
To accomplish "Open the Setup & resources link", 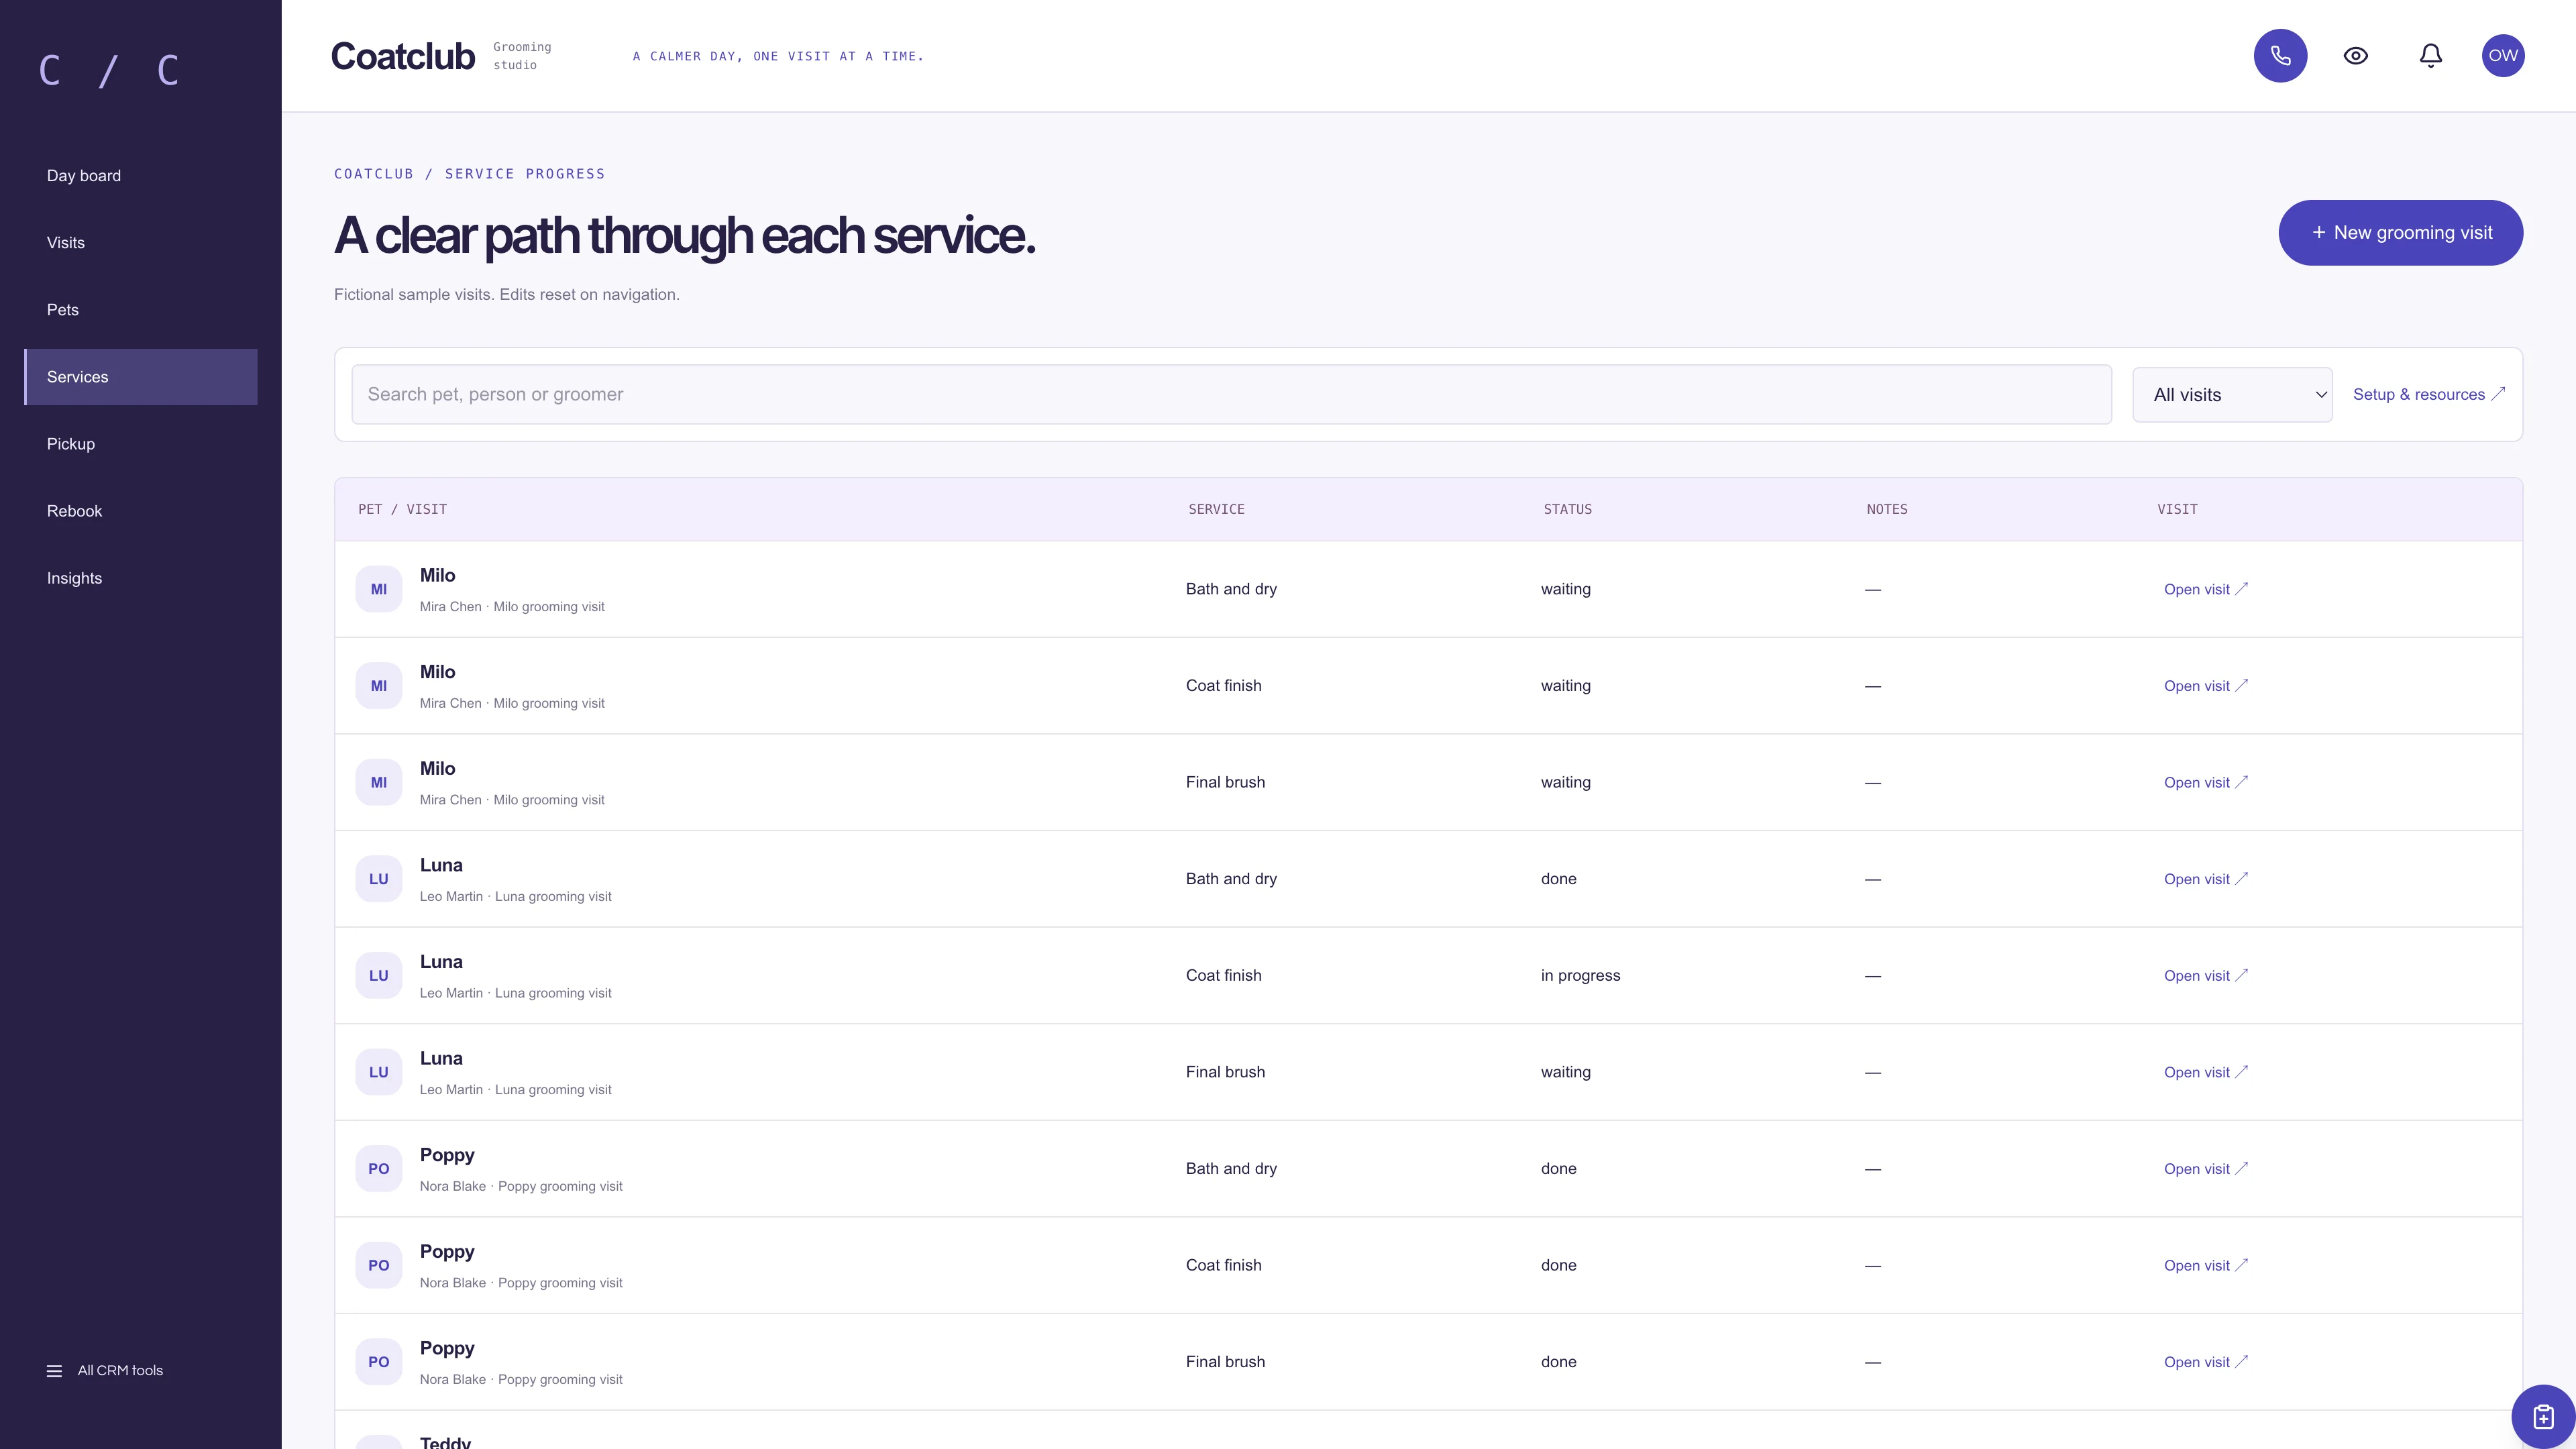I will coord(2428,394).
